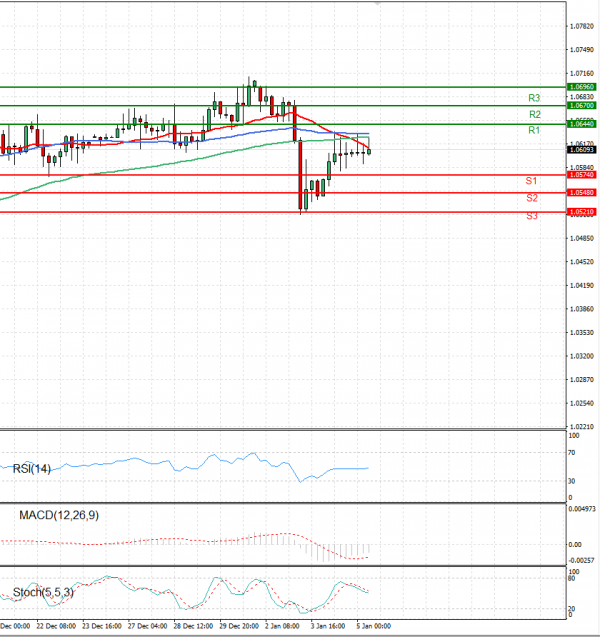The image size is (600, 637).
Task: Click the MACD scale value -0.00257
Action: pyautogui.click(x=582, y=561)
